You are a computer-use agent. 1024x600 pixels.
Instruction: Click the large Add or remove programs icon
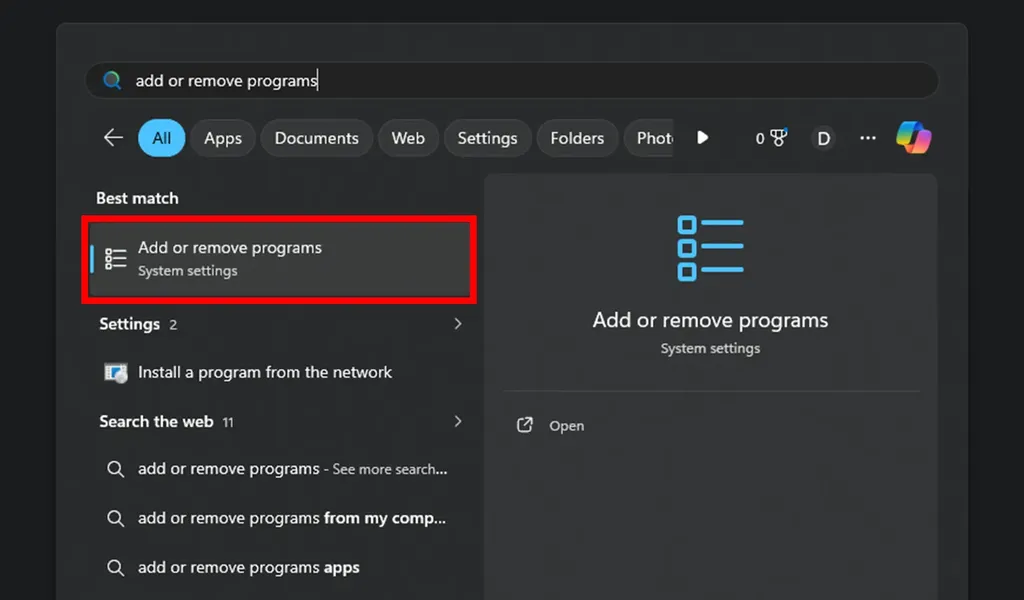(x=710, y=248)
